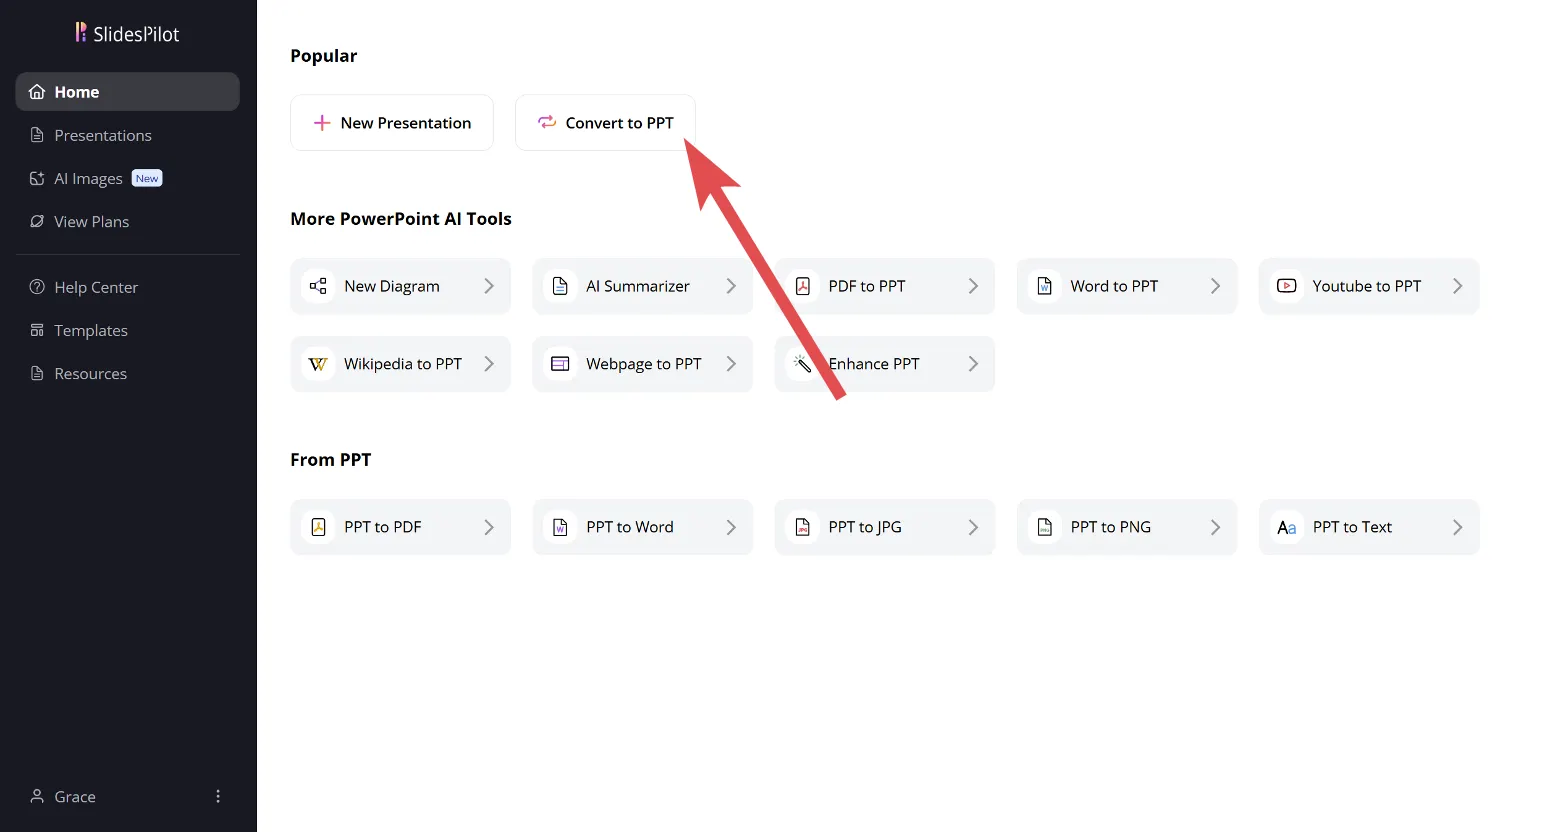Open AI Images in the sidebar
Viewport: 1563px width, 832px height.
88,179
